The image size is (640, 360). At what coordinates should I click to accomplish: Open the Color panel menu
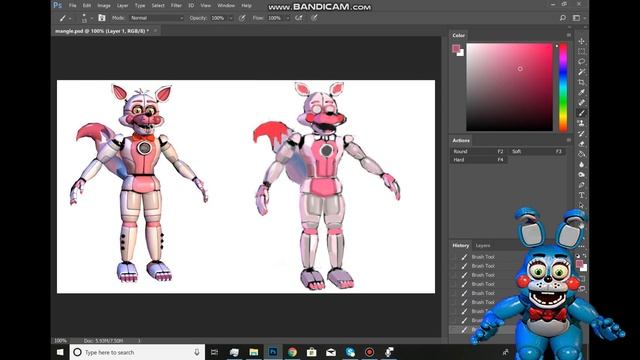coord(569,36)
